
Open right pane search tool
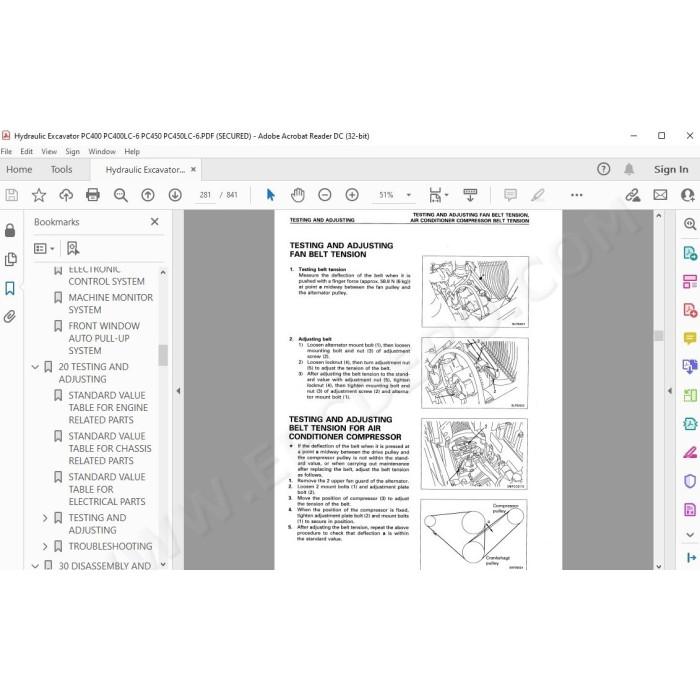pyautogui.click(x=690, y=224)
